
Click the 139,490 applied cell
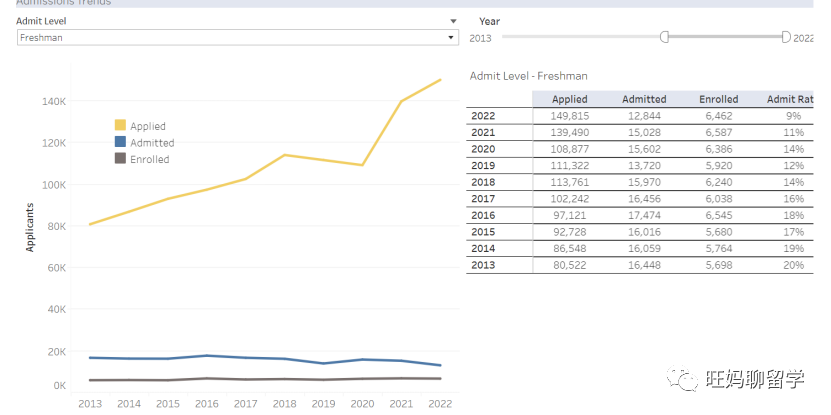[570, 133]
